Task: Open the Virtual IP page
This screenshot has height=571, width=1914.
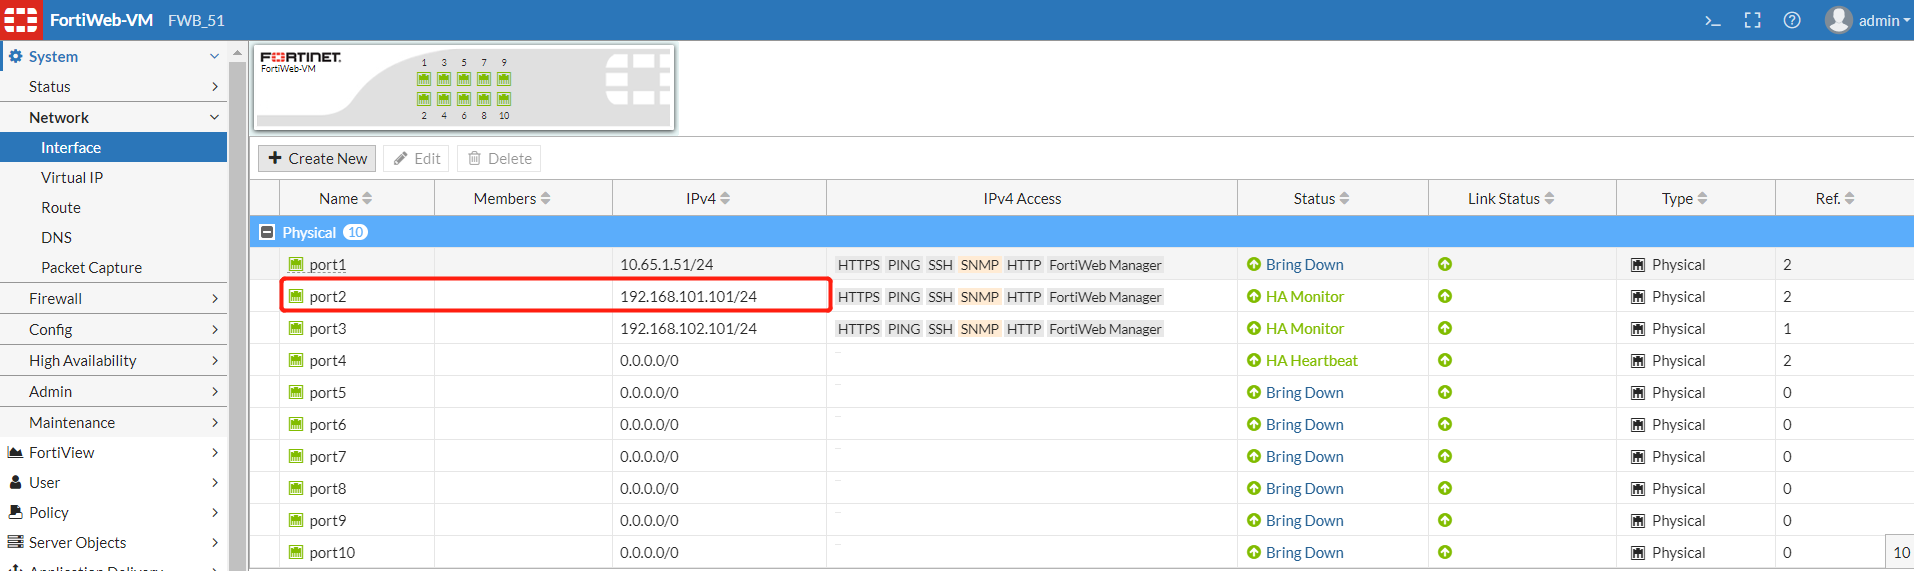Action: (72, 178)
